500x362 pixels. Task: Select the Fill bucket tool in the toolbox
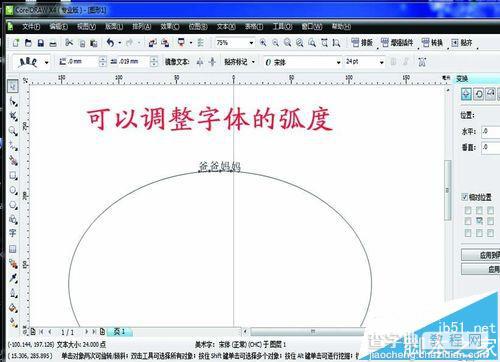(x=13, y=308)
